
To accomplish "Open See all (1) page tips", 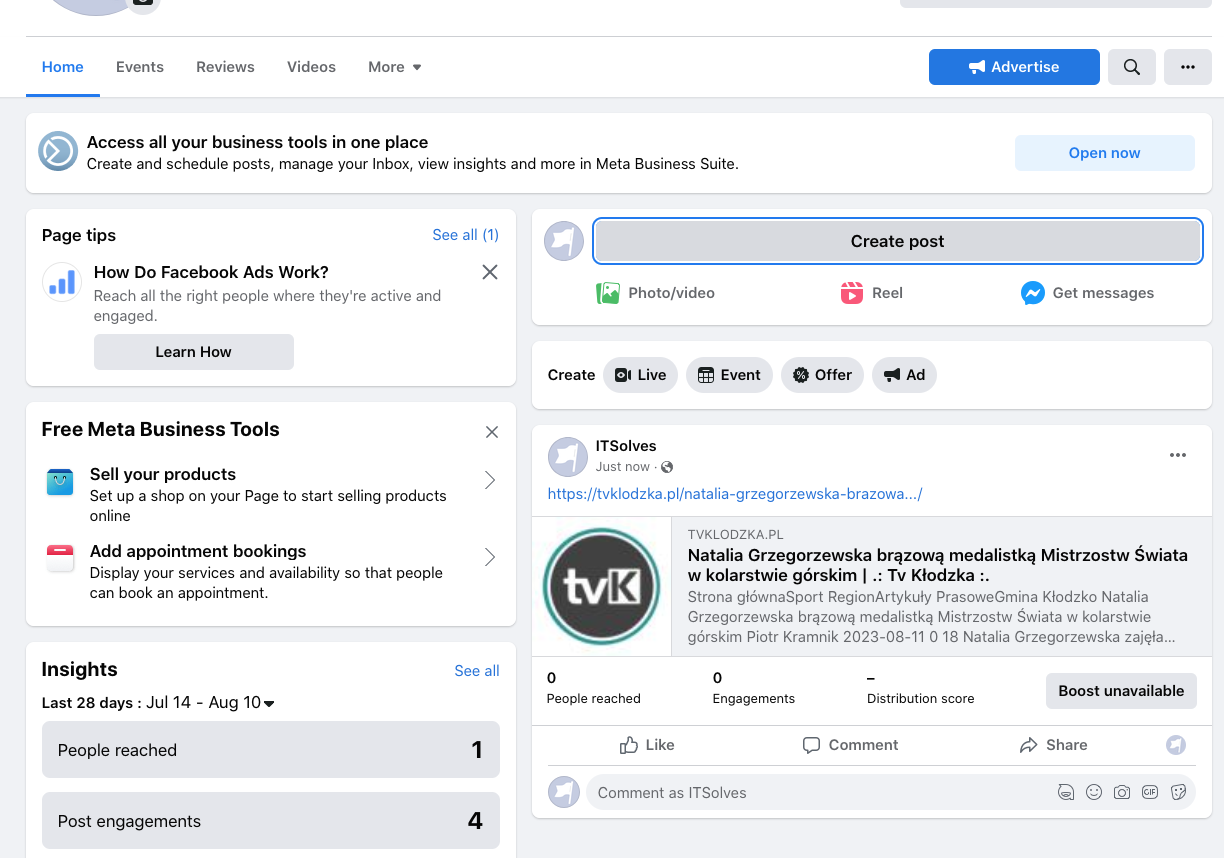I will pyautogui.click(x=466, y=235).
